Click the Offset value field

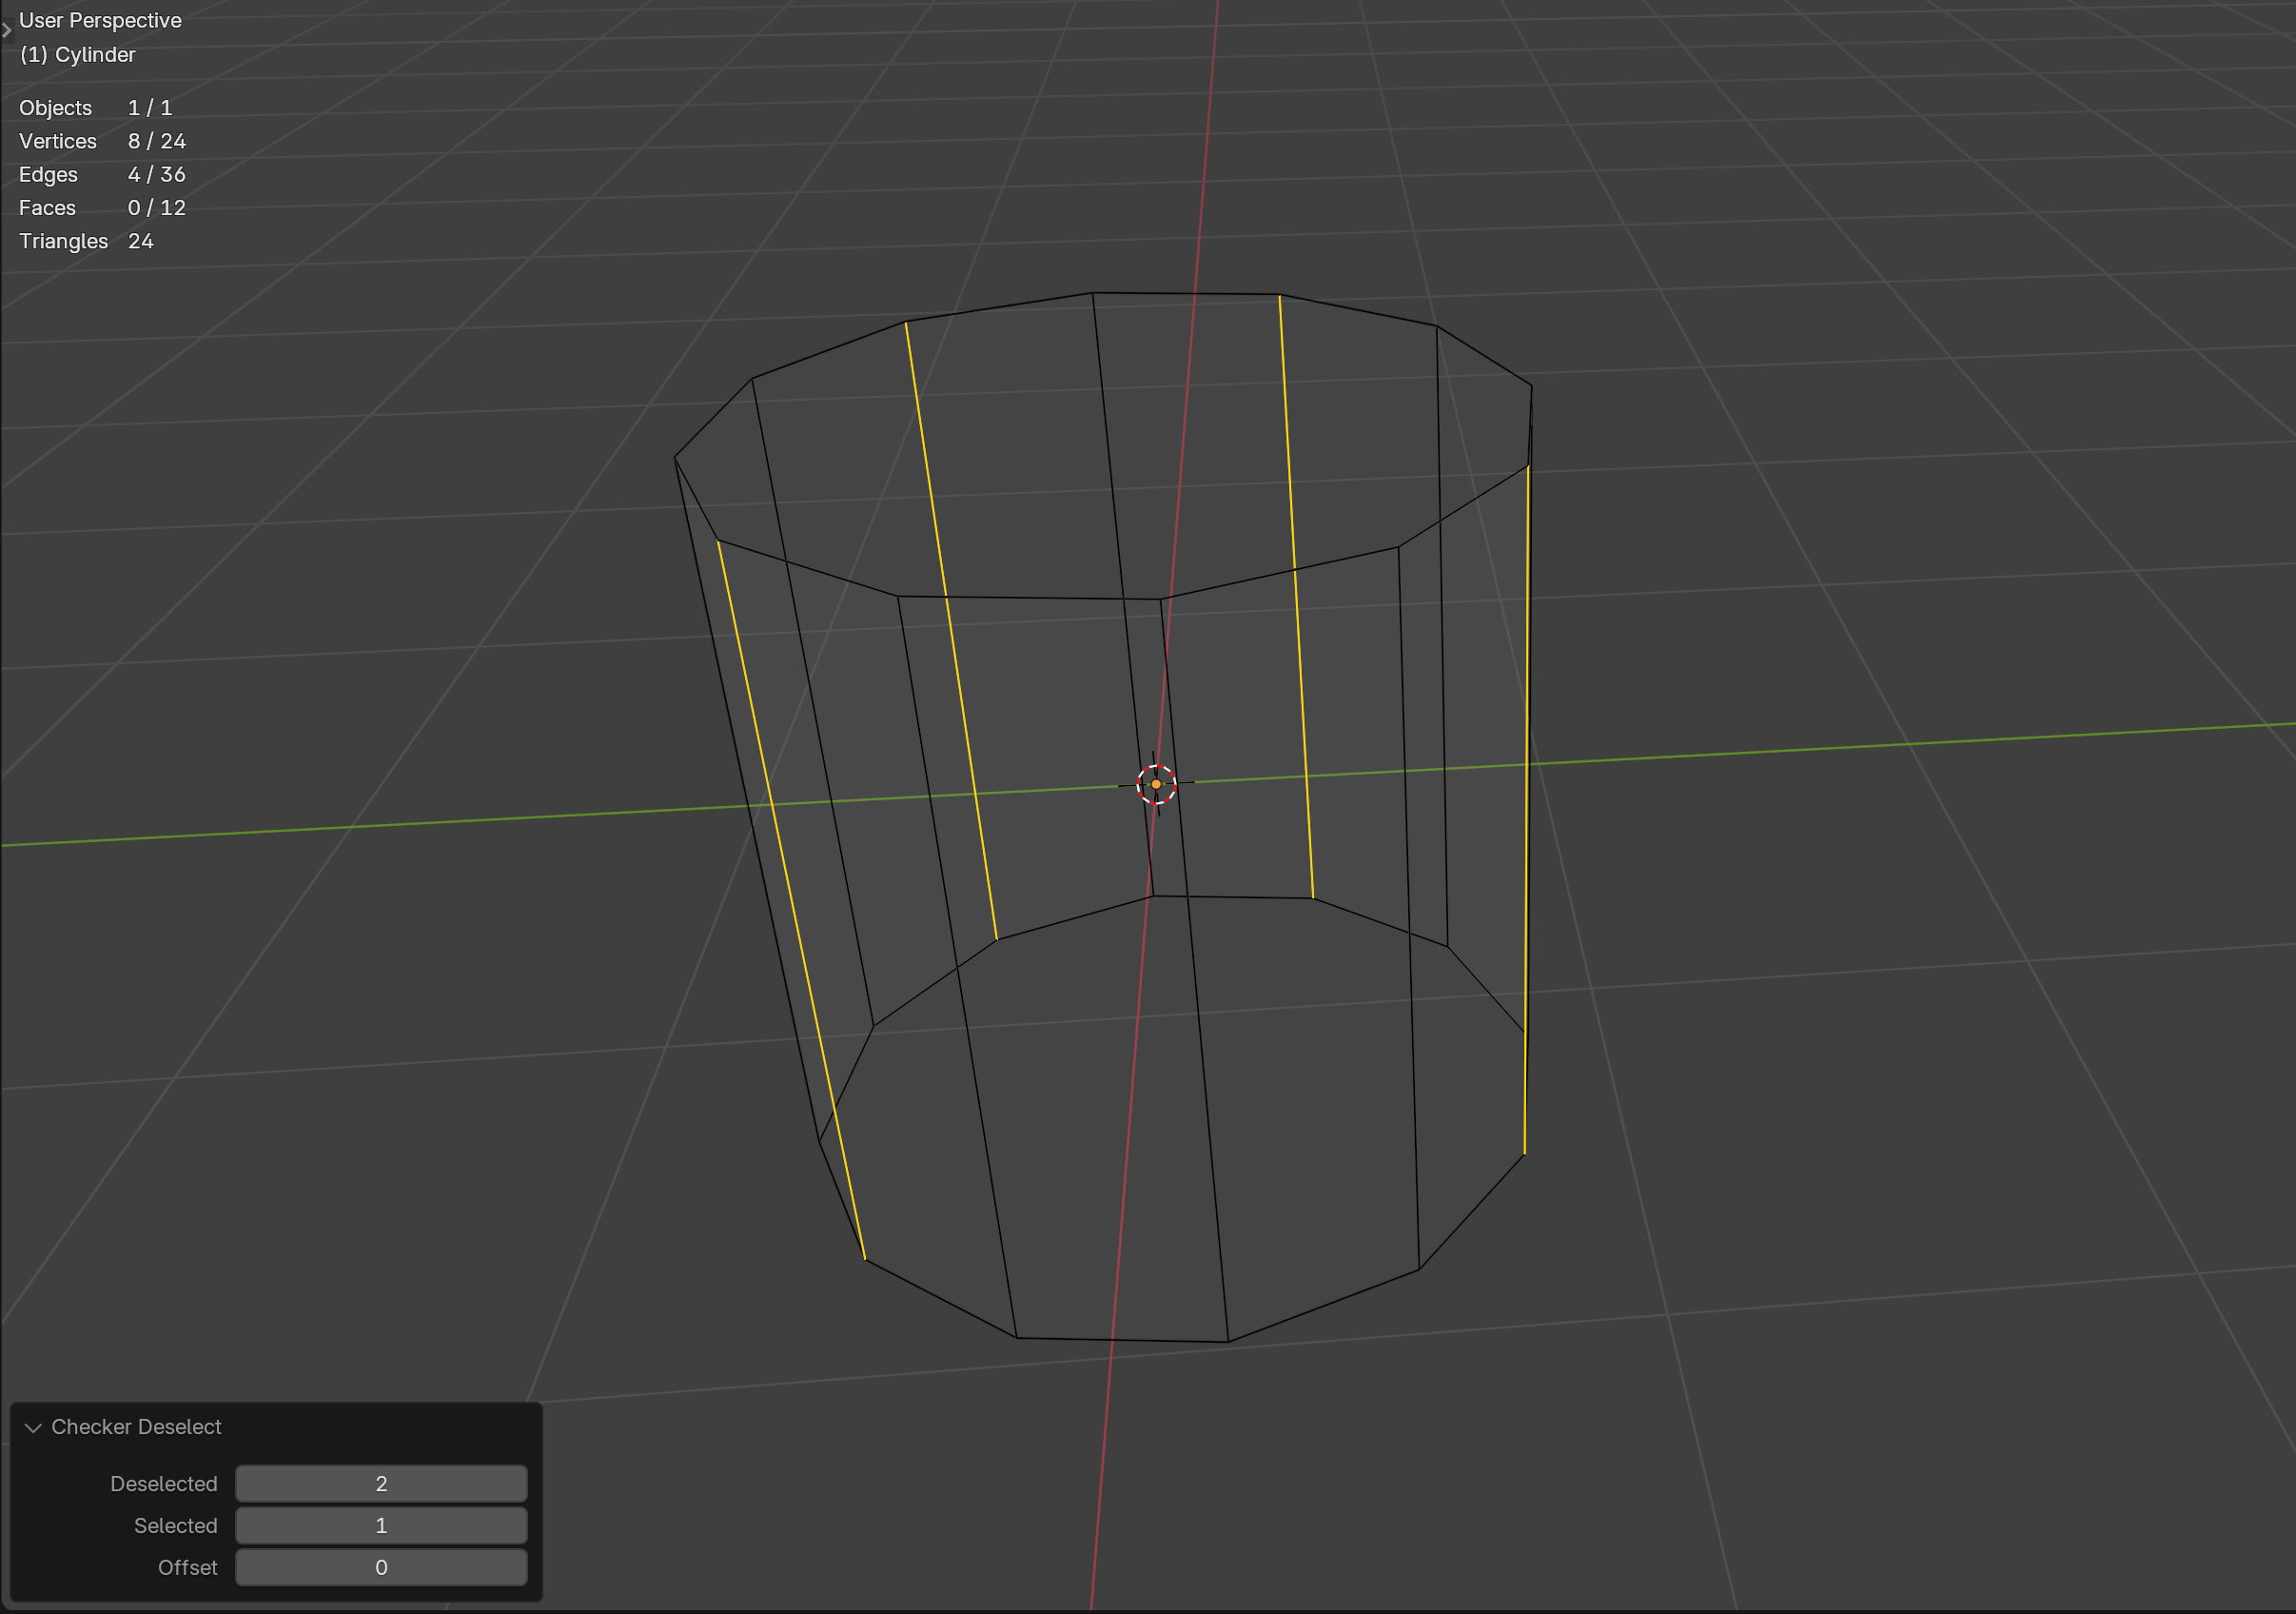(x=381, y=1567)
